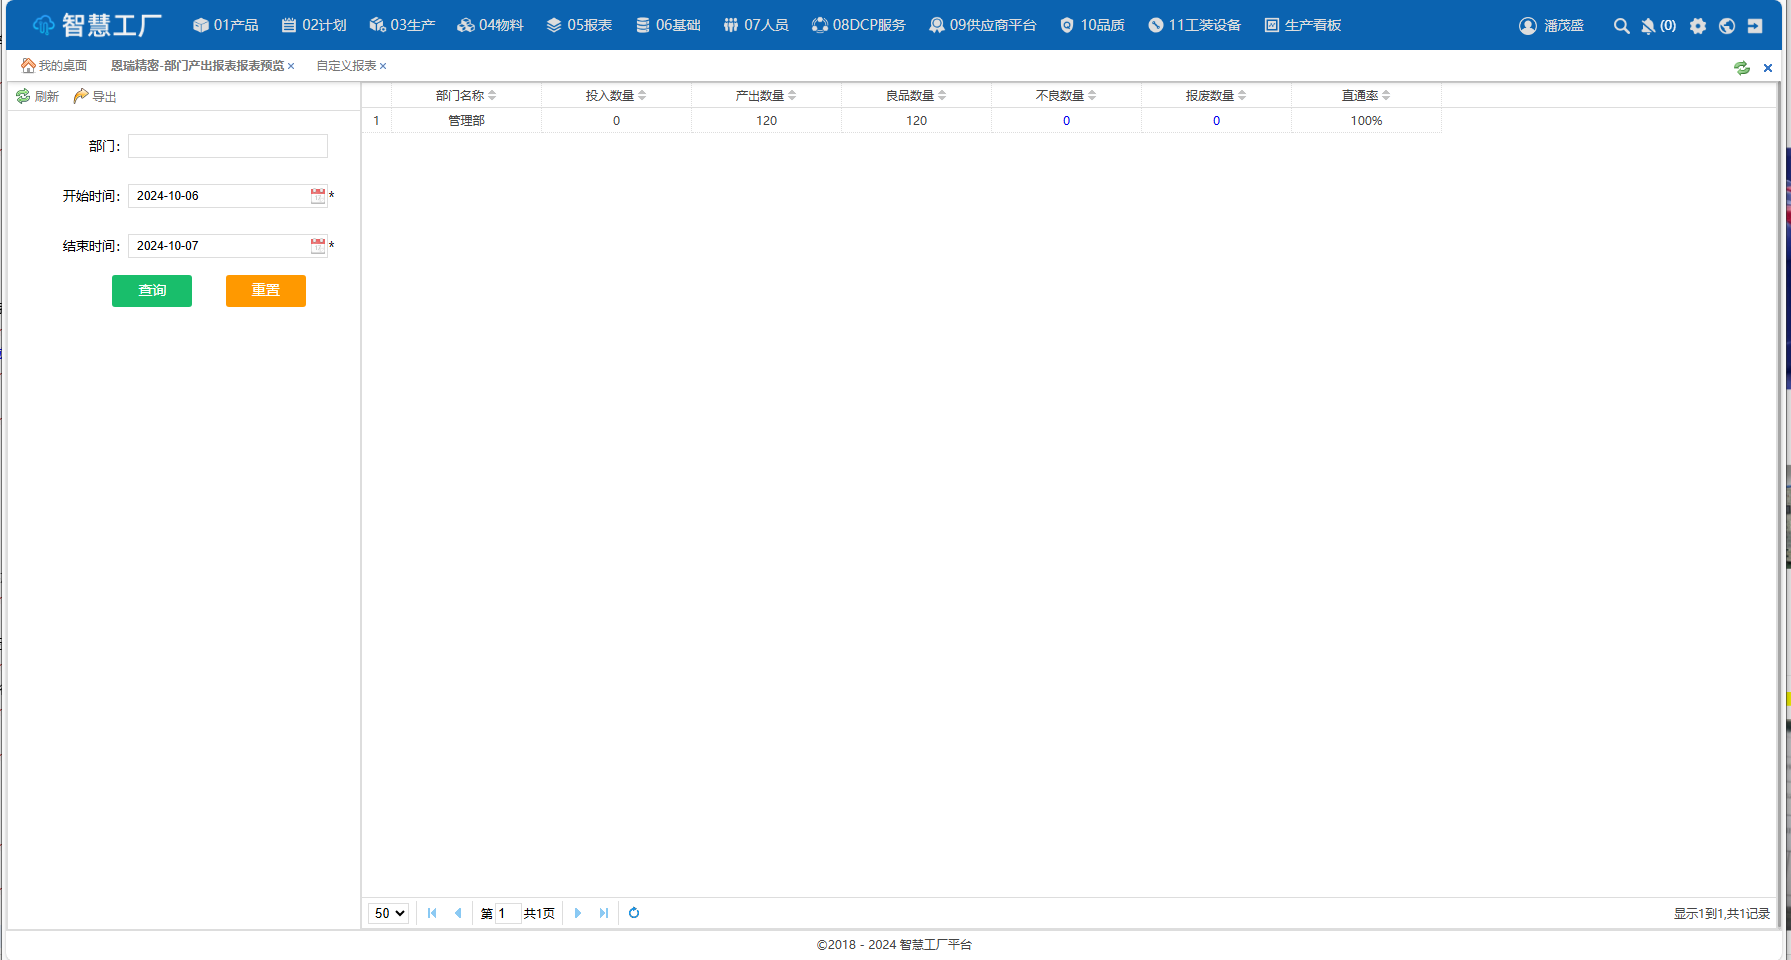The image size is (1791, 960).
Task: Click the globe language icon
Action: click(1727, 26)
